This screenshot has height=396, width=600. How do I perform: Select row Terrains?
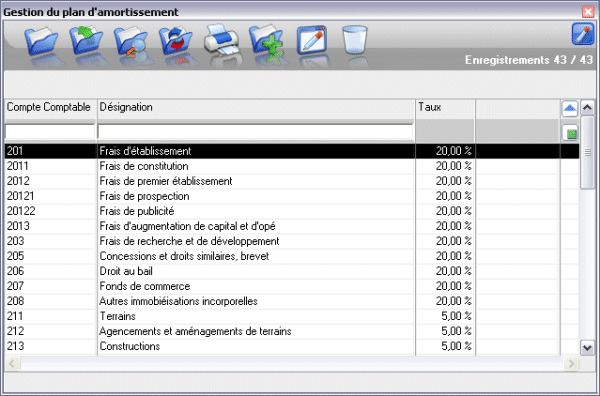(292, 316)
